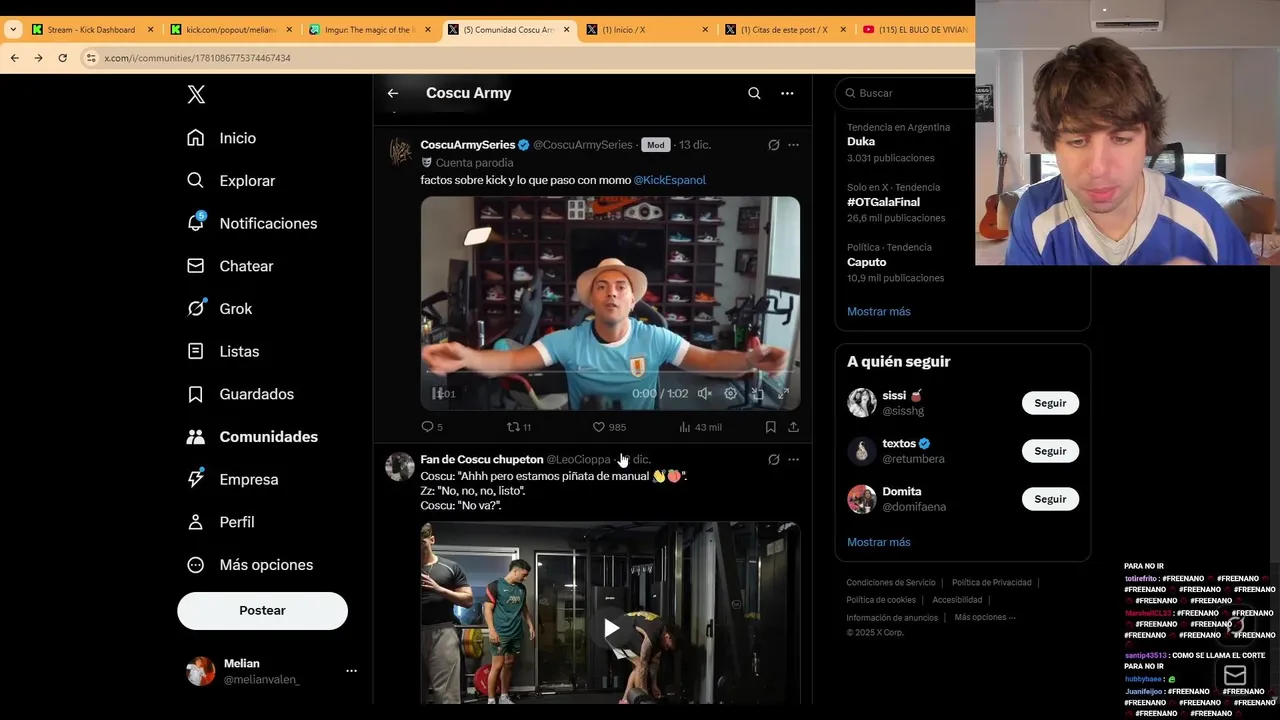The image size is (1280, 720).
Task: Click the video progress bar
Action: [x=610, y=372]
